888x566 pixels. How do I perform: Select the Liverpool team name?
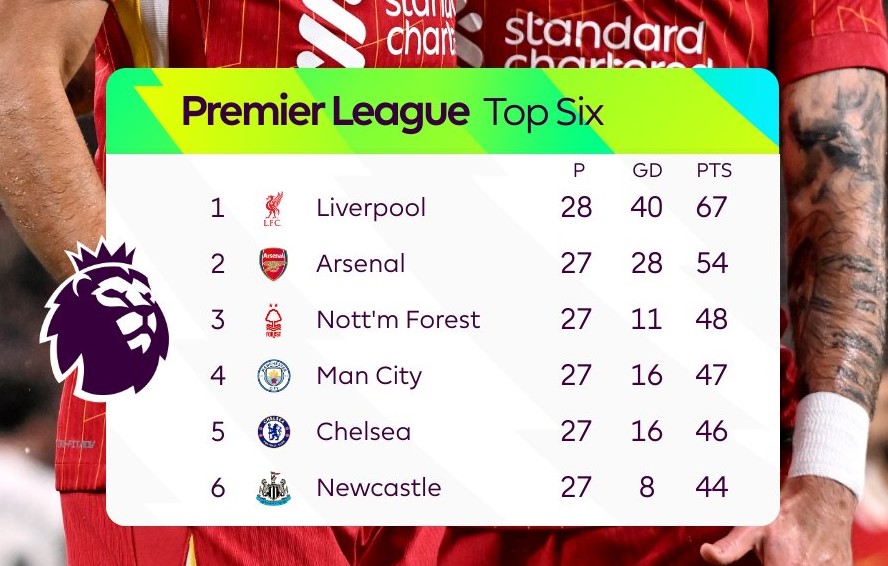pos(371,208)
